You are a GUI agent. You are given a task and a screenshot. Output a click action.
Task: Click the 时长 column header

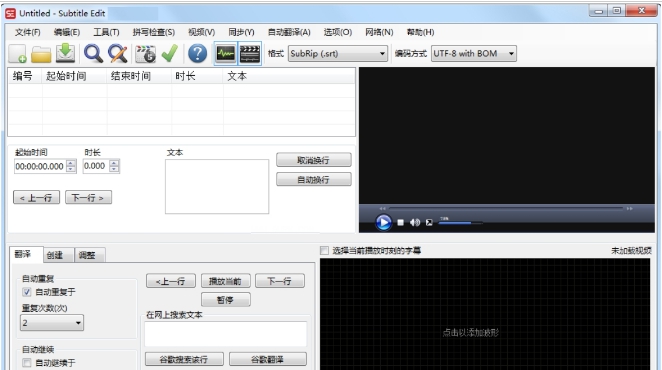click(197, 76)
